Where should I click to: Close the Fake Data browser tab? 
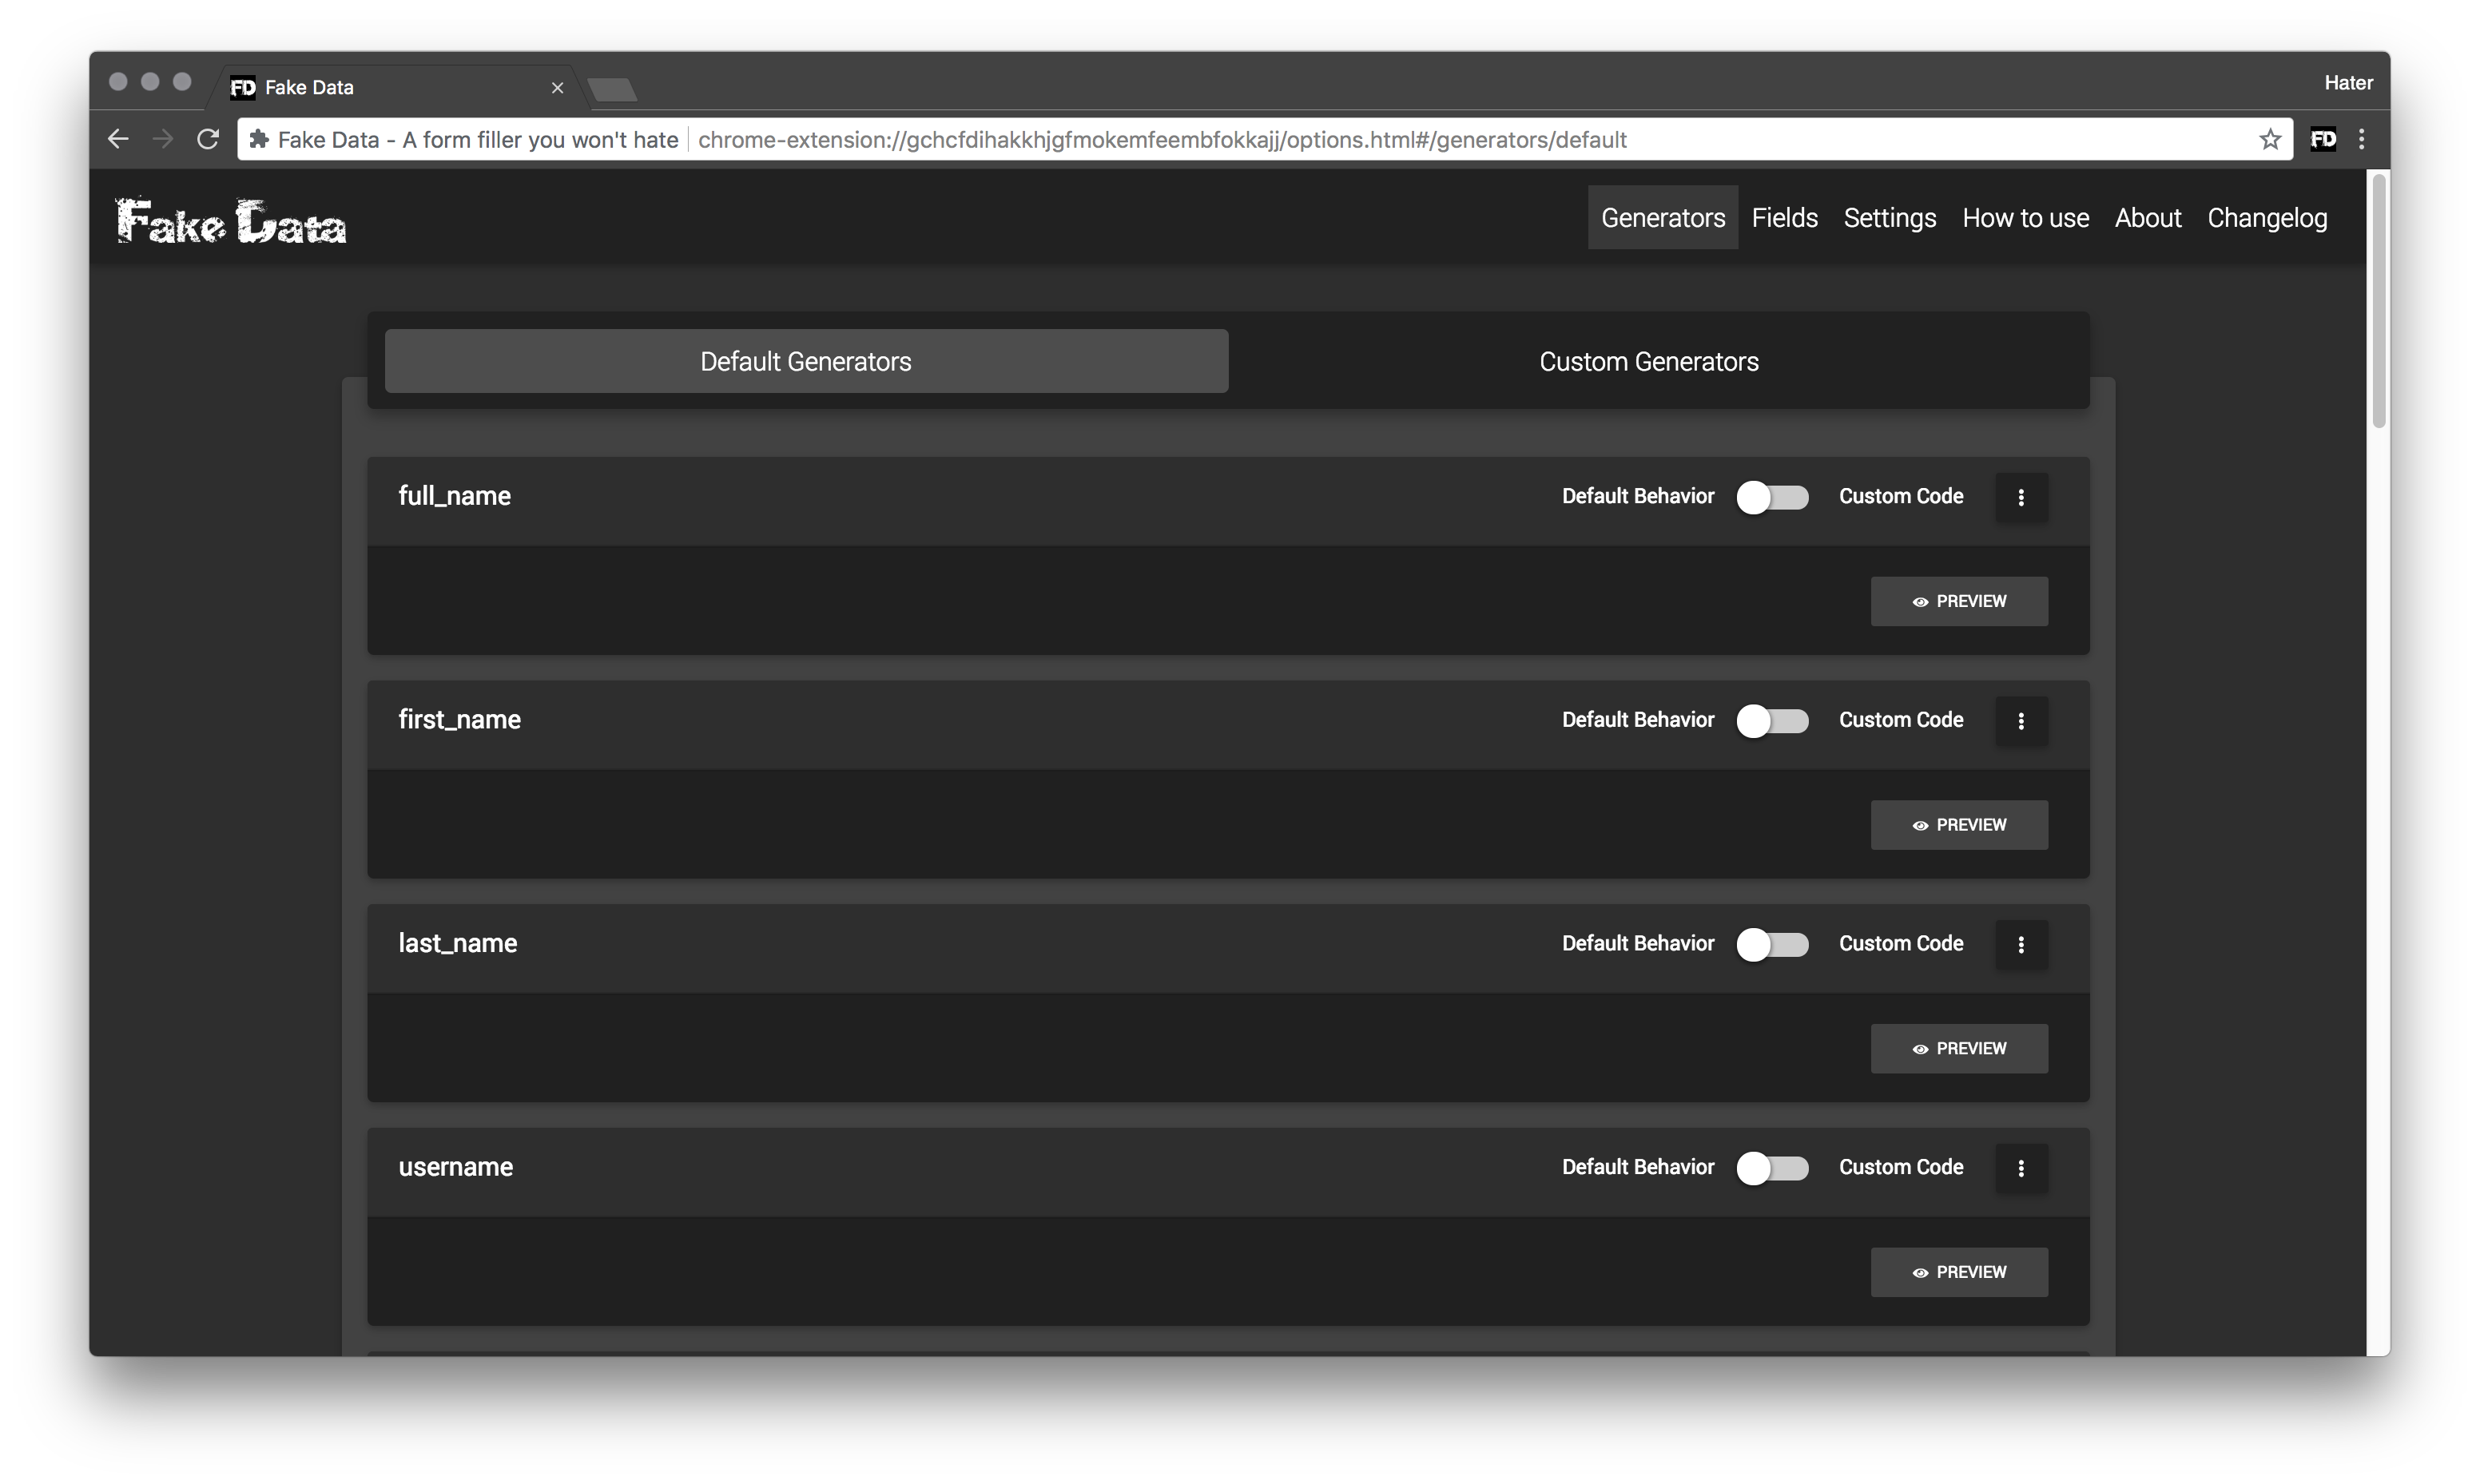click(557, 88)
